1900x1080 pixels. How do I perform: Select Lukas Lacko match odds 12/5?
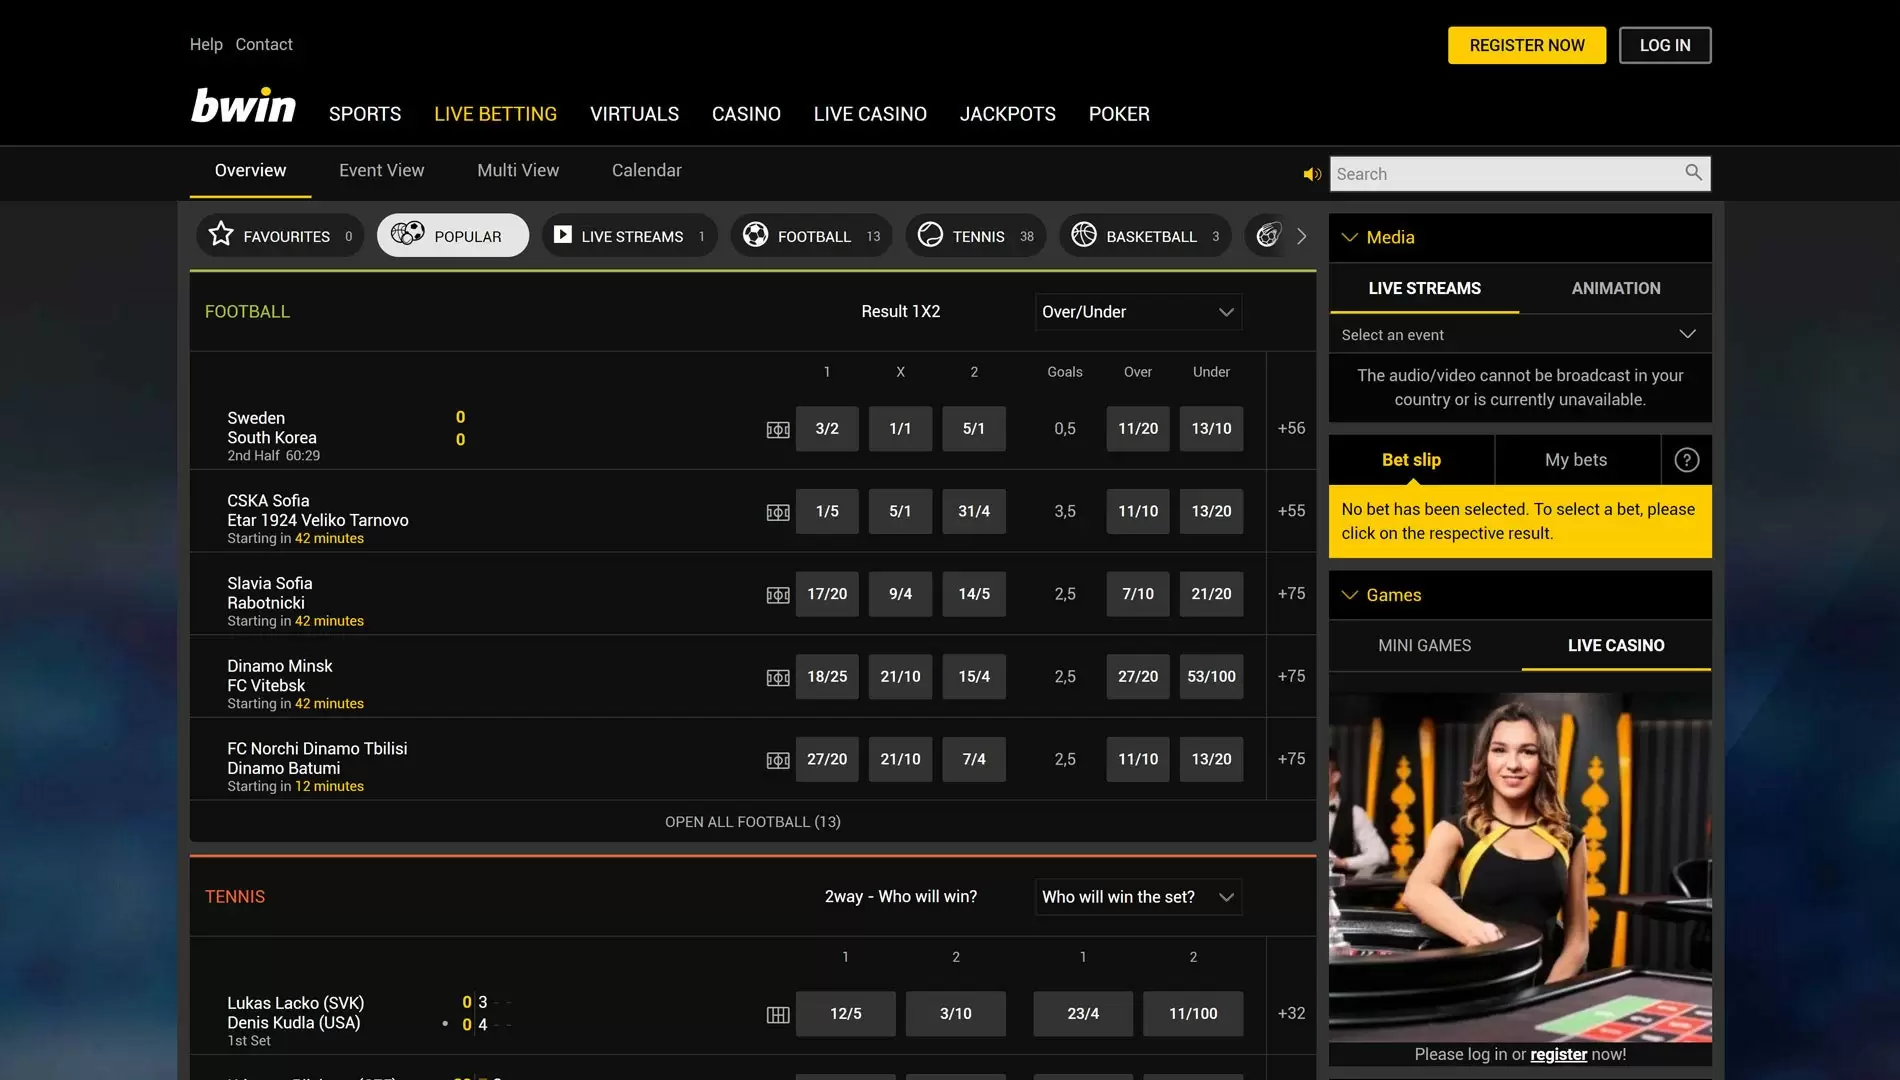[x=846, y=1013]
